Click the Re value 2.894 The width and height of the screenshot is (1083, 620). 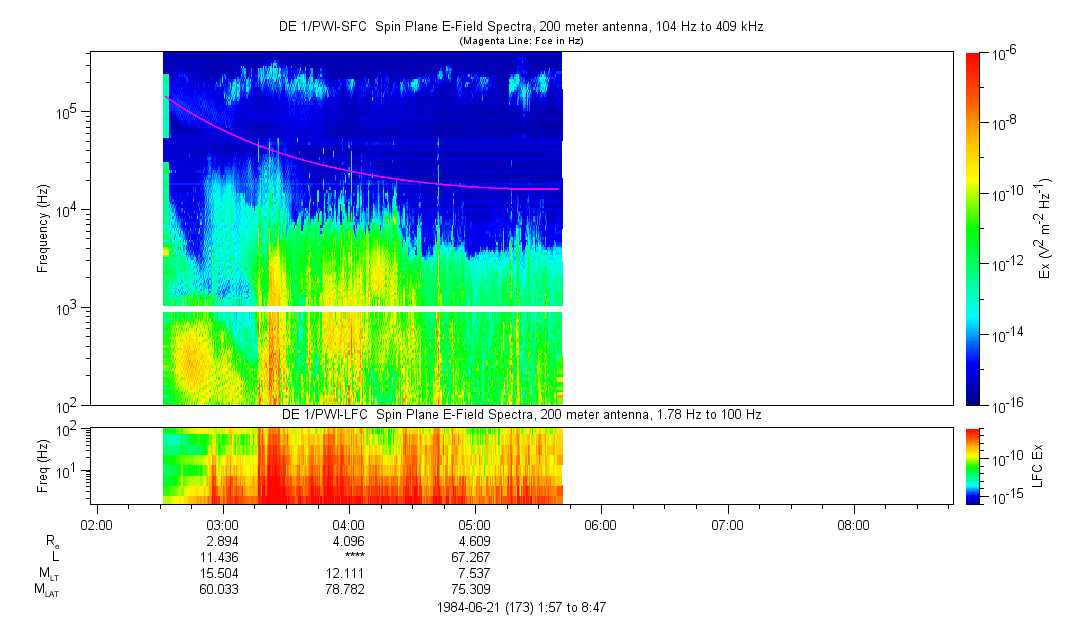(x=221, y=540)
